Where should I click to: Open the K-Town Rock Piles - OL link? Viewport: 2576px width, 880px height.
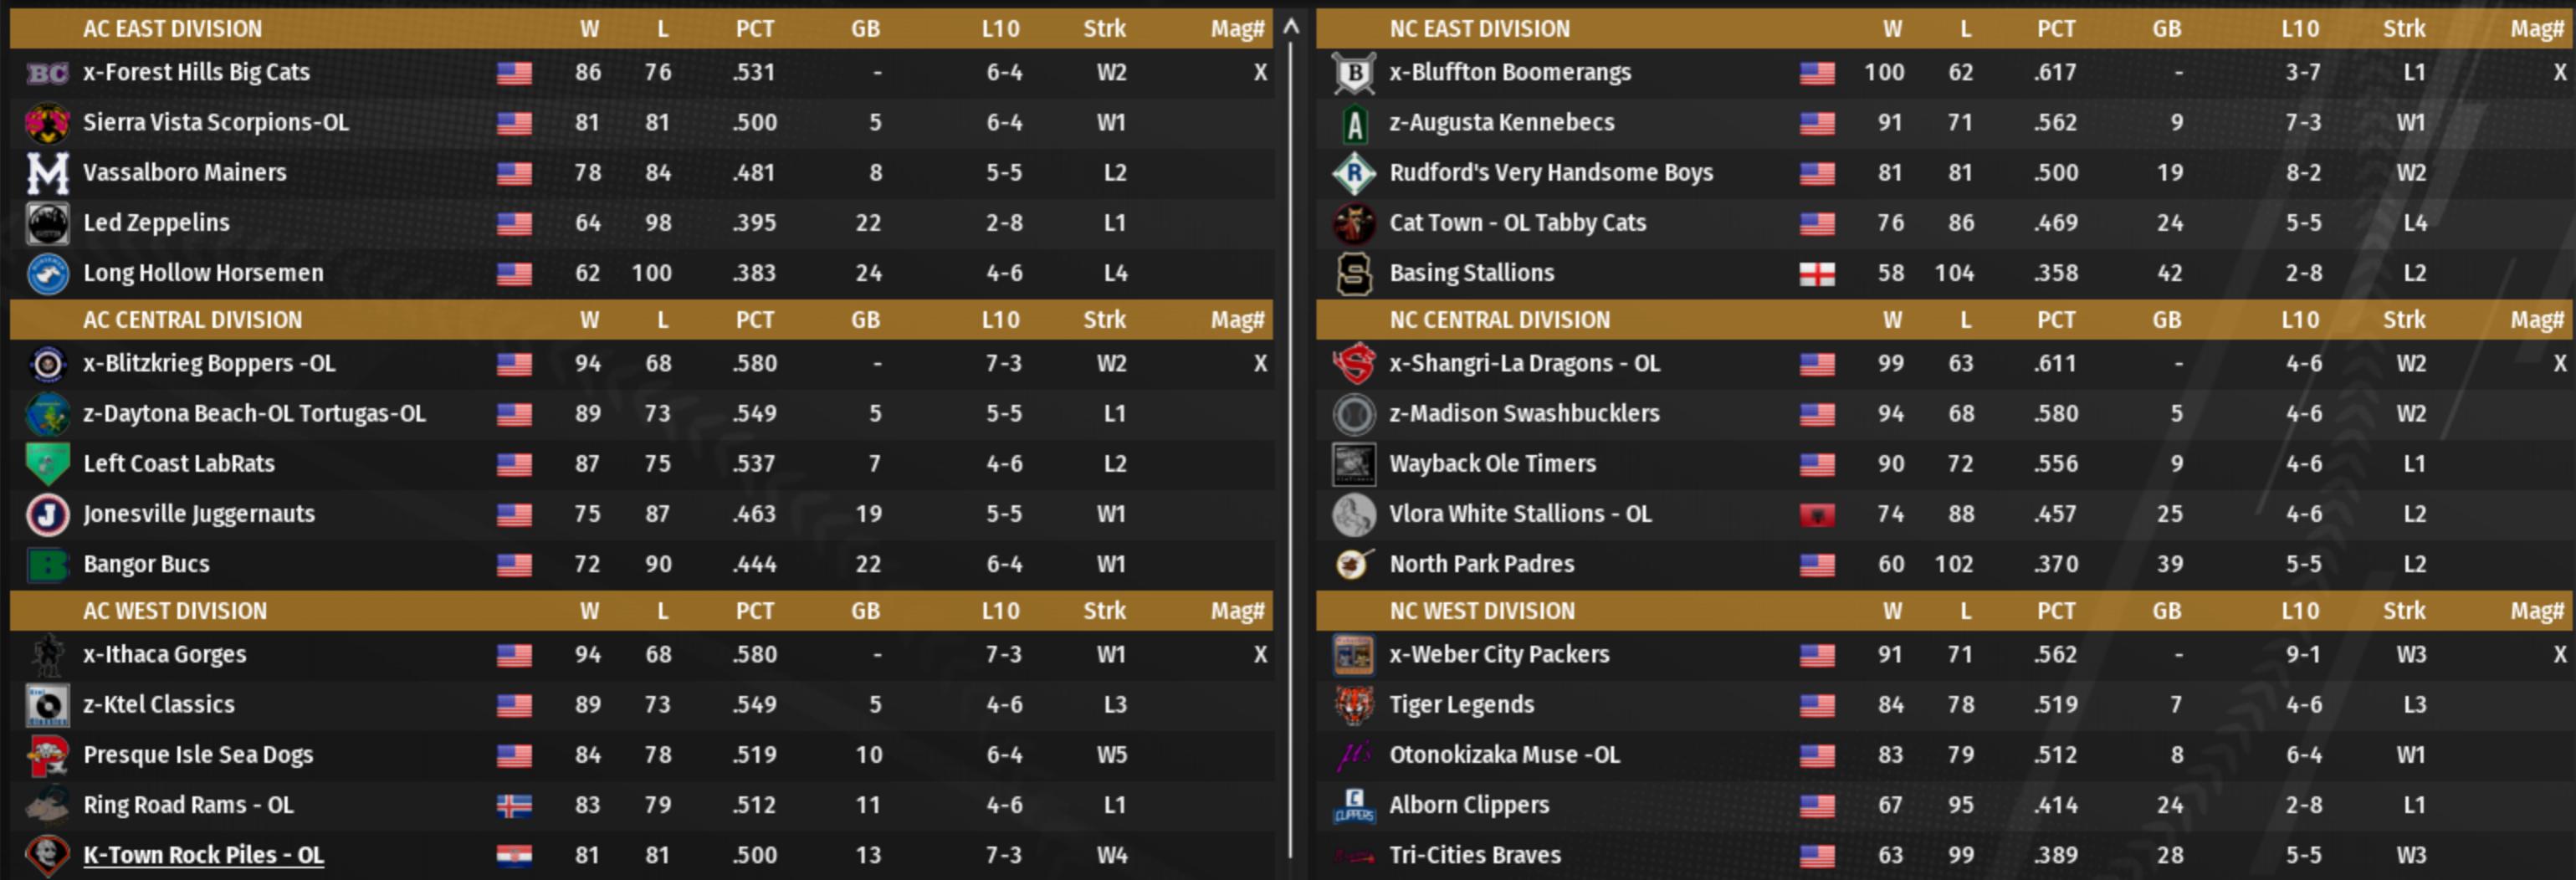pos(203,855)
